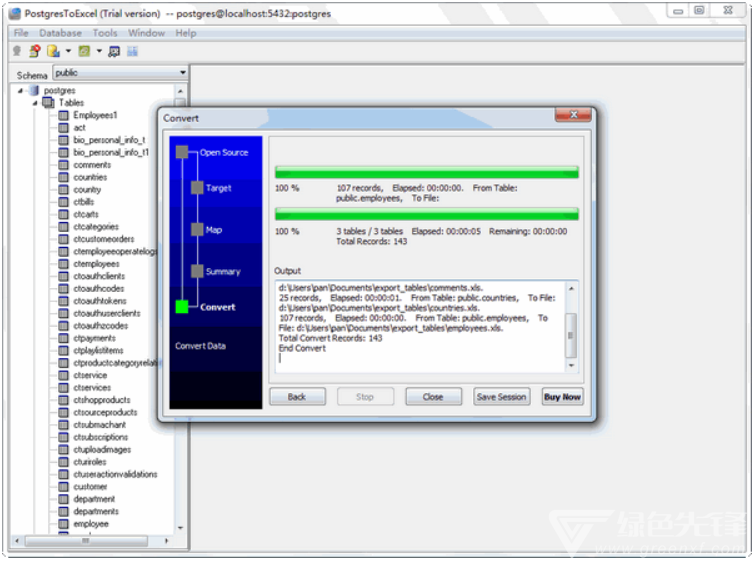Click the Stop button
756x563 pixels.
(x=365, y=397)
